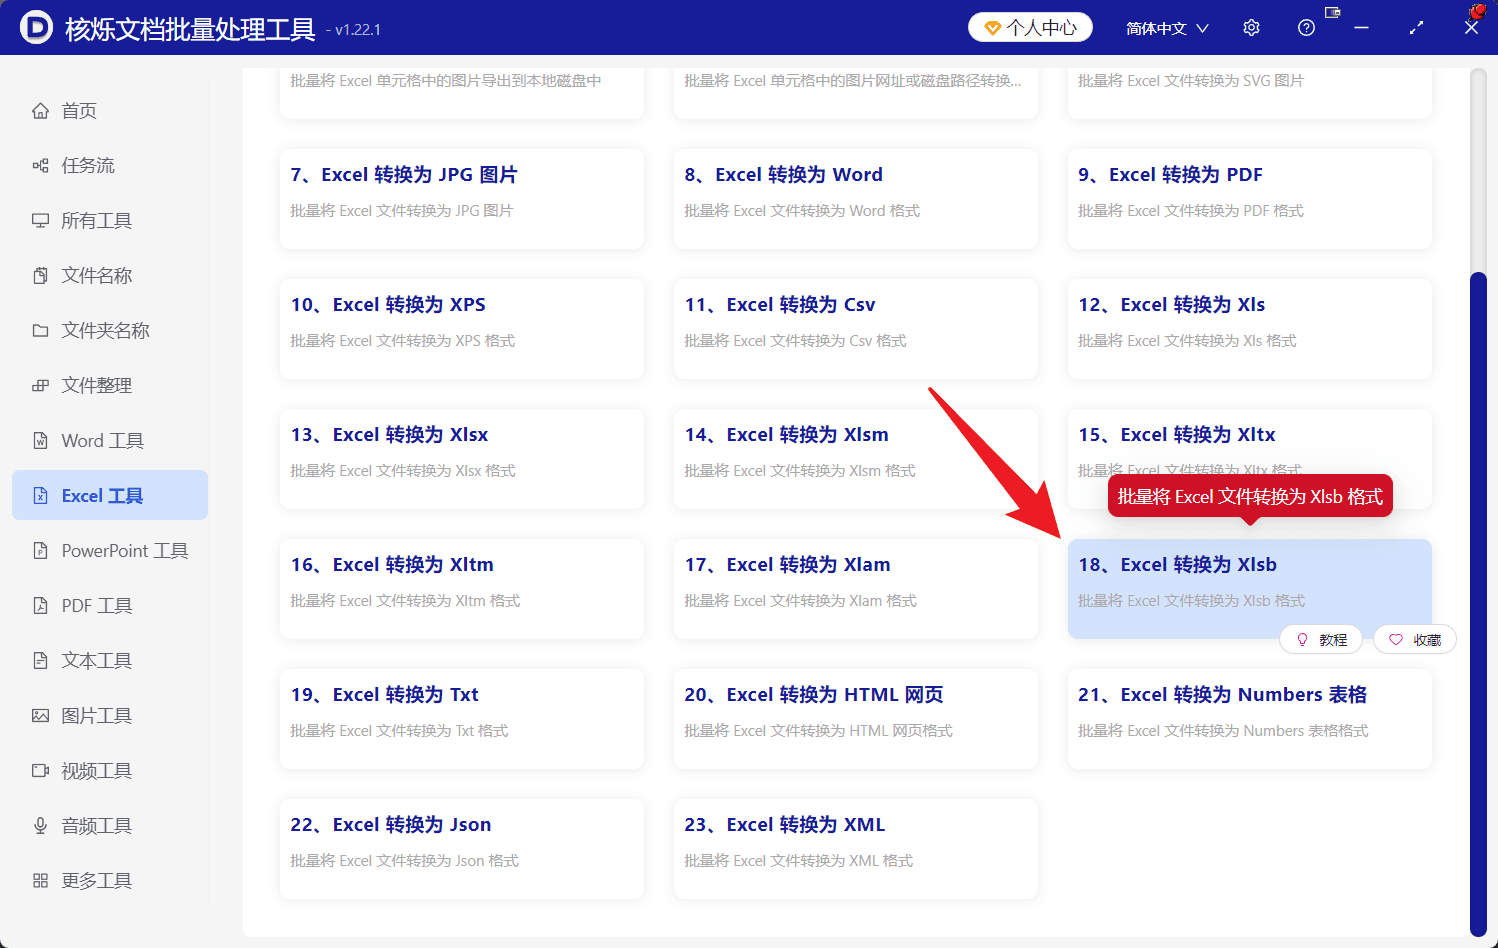
Task: Click the Excel 转换为 Xltx title
Action: coord(1177,435)
